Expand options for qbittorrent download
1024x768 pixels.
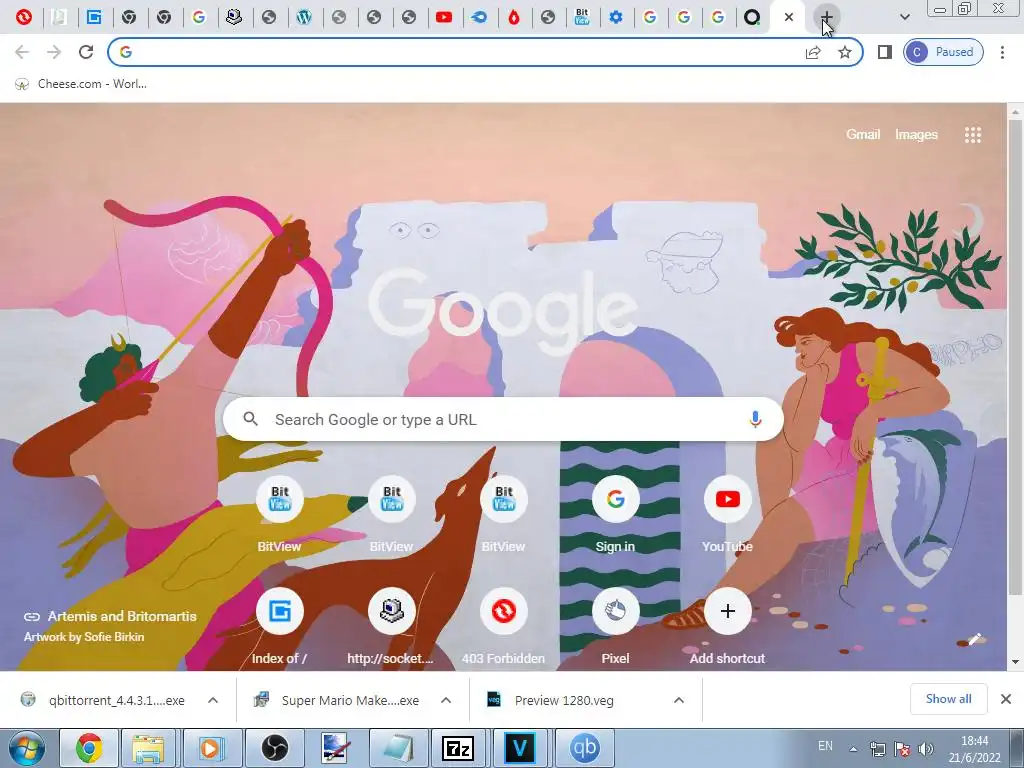coord(213,700)
